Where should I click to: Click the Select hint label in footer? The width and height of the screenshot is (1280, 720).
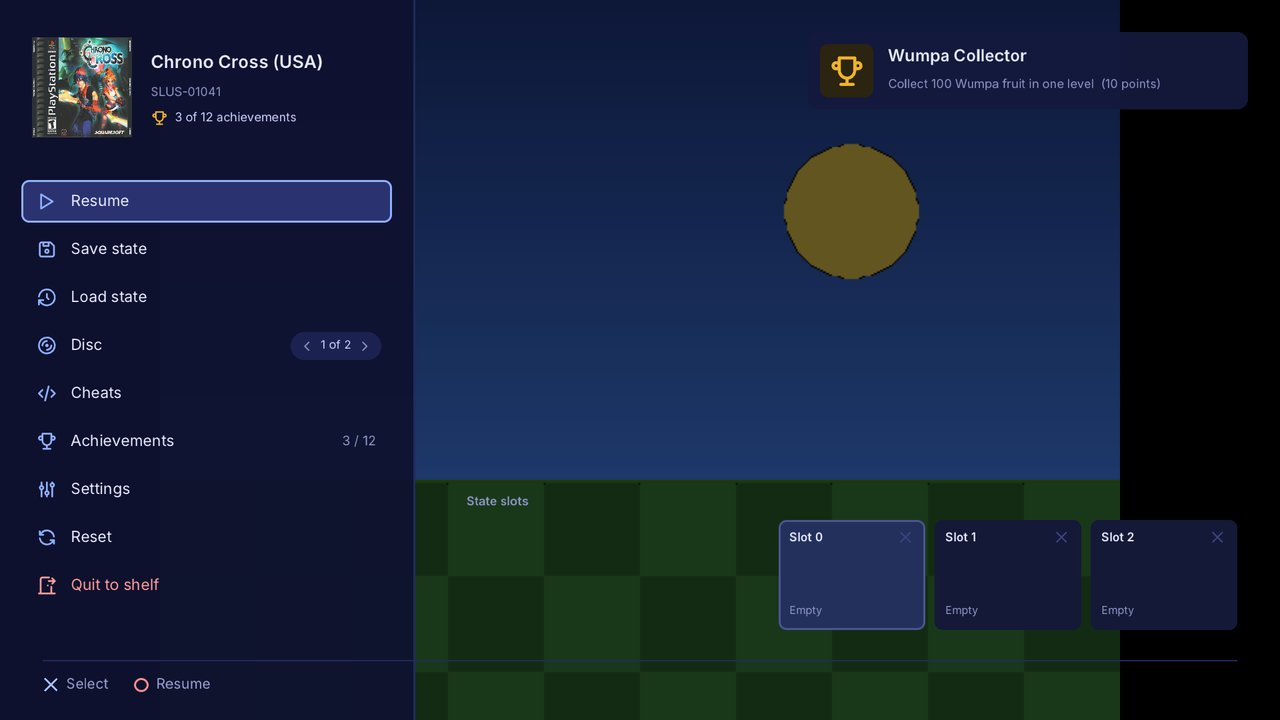(x=87, y=684)
